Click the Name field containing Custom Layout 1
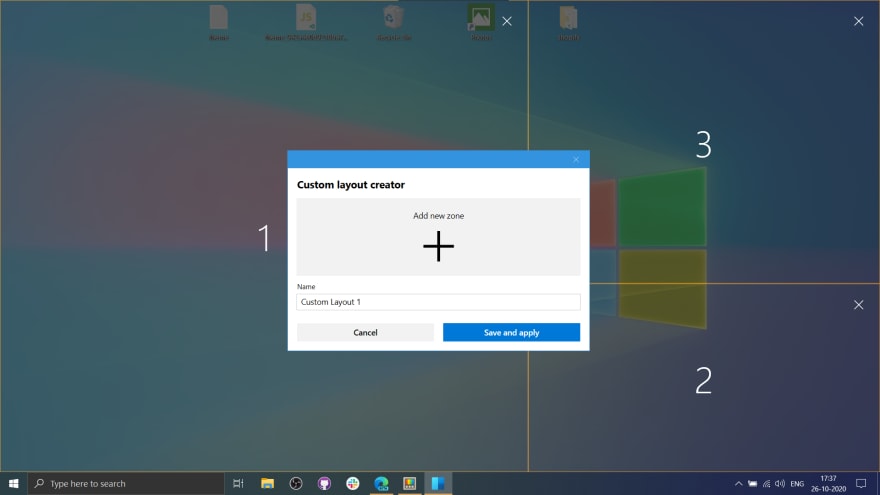This screenshot has height=495, width=880. point(438,302)
